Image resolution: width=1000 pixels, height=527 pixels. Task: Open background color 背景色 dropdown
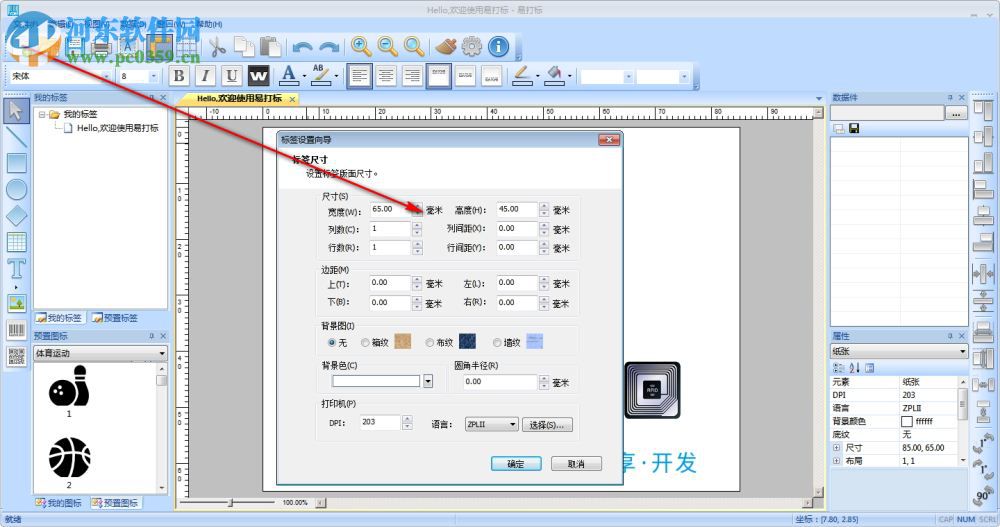click(x=428, y=382)
